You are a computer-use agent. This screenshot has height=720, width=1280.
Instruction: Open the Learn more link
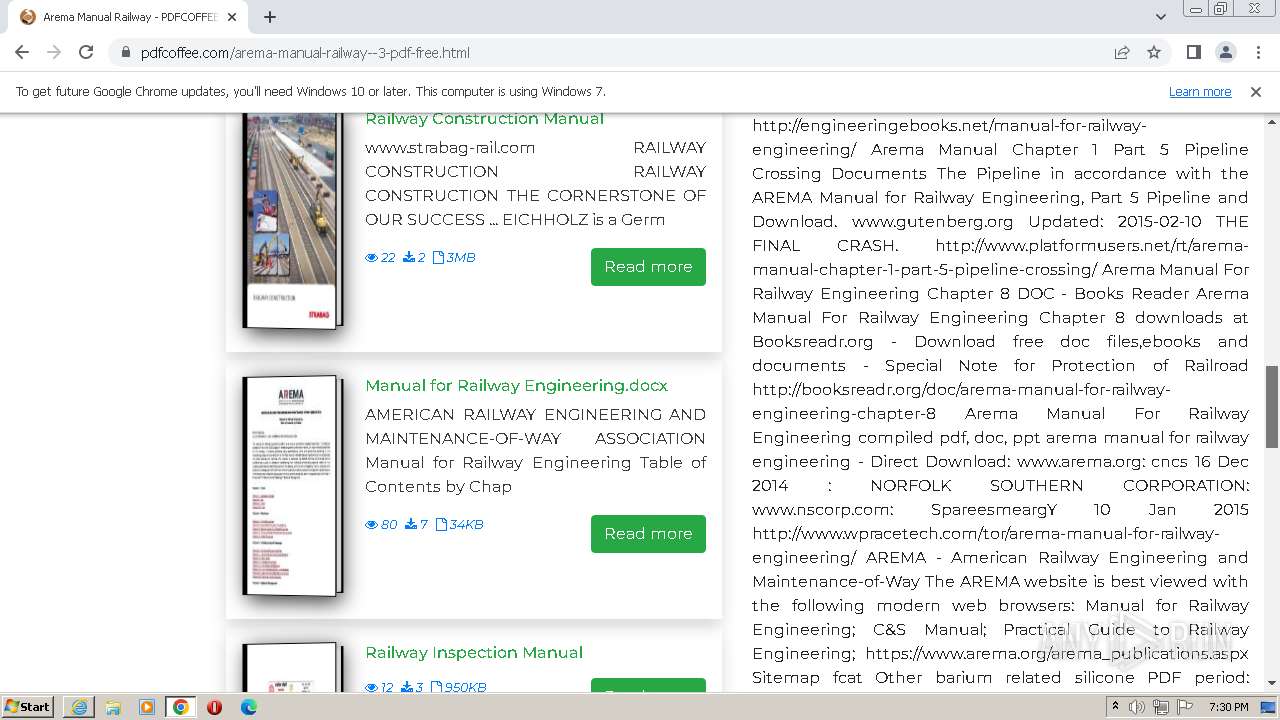(1200, 91)
